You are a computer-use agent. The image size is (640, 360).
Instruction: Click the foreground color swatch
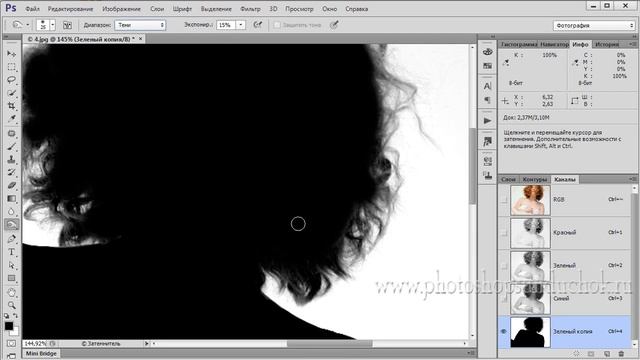coord(9,326)
